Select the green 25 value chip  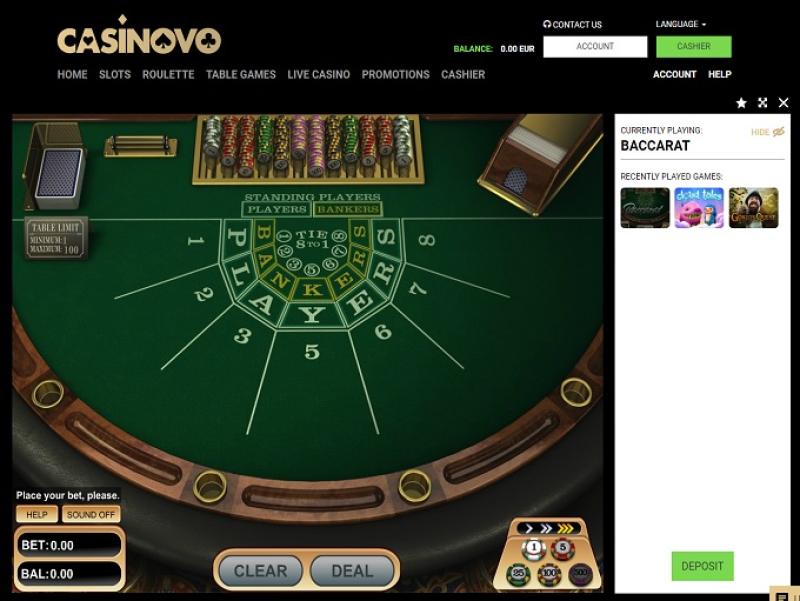coord(518,574)
